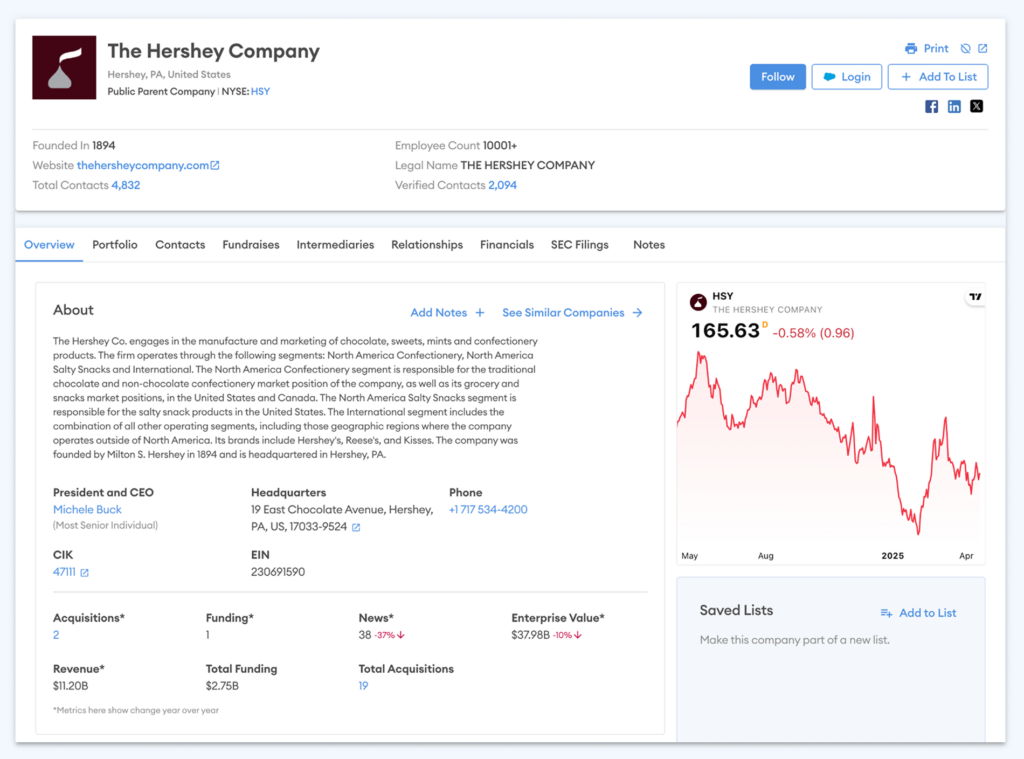Click 'Hershey, PA, United States' location text
The image size is (1024, 759).
point(169,74)
